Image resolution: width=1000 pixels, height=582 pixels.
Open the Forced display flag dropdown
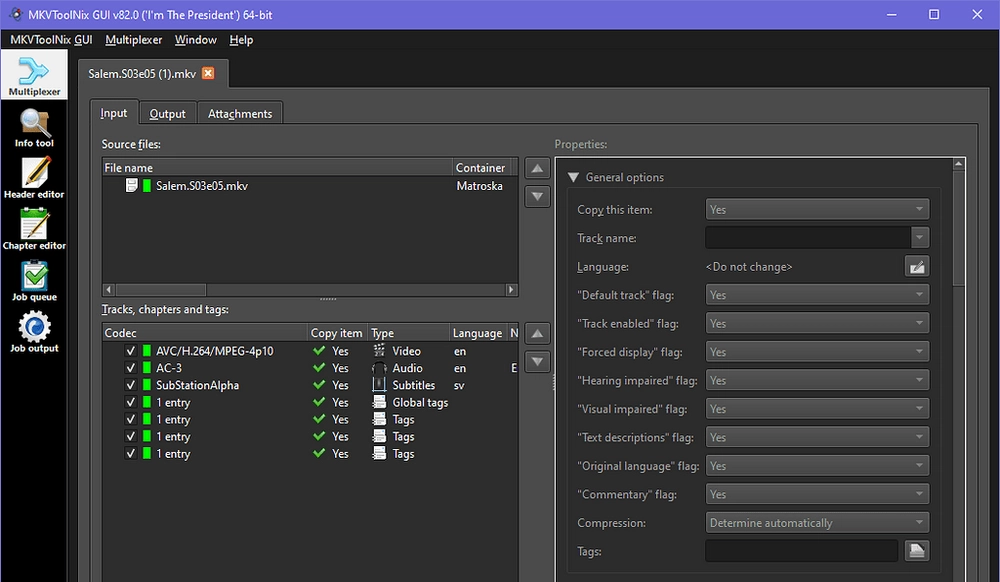coord(817,352)
